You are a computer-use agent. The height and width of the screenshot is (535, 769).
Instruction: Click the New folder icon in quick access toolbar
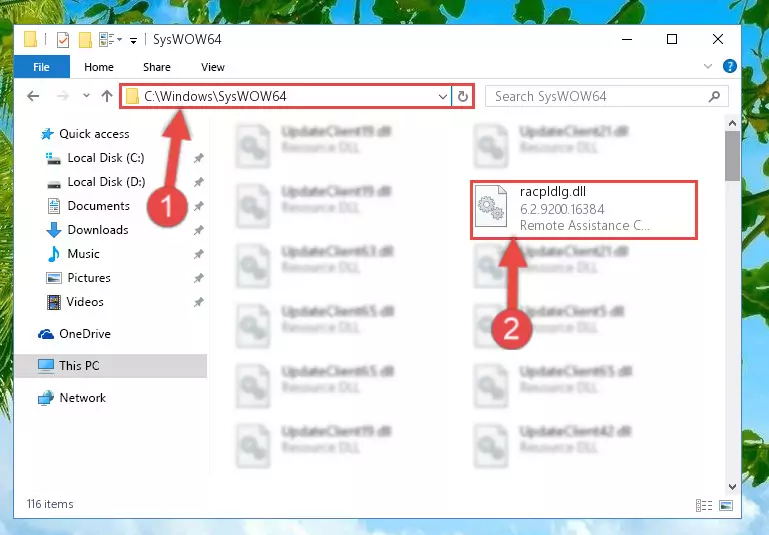coord(85,39)
